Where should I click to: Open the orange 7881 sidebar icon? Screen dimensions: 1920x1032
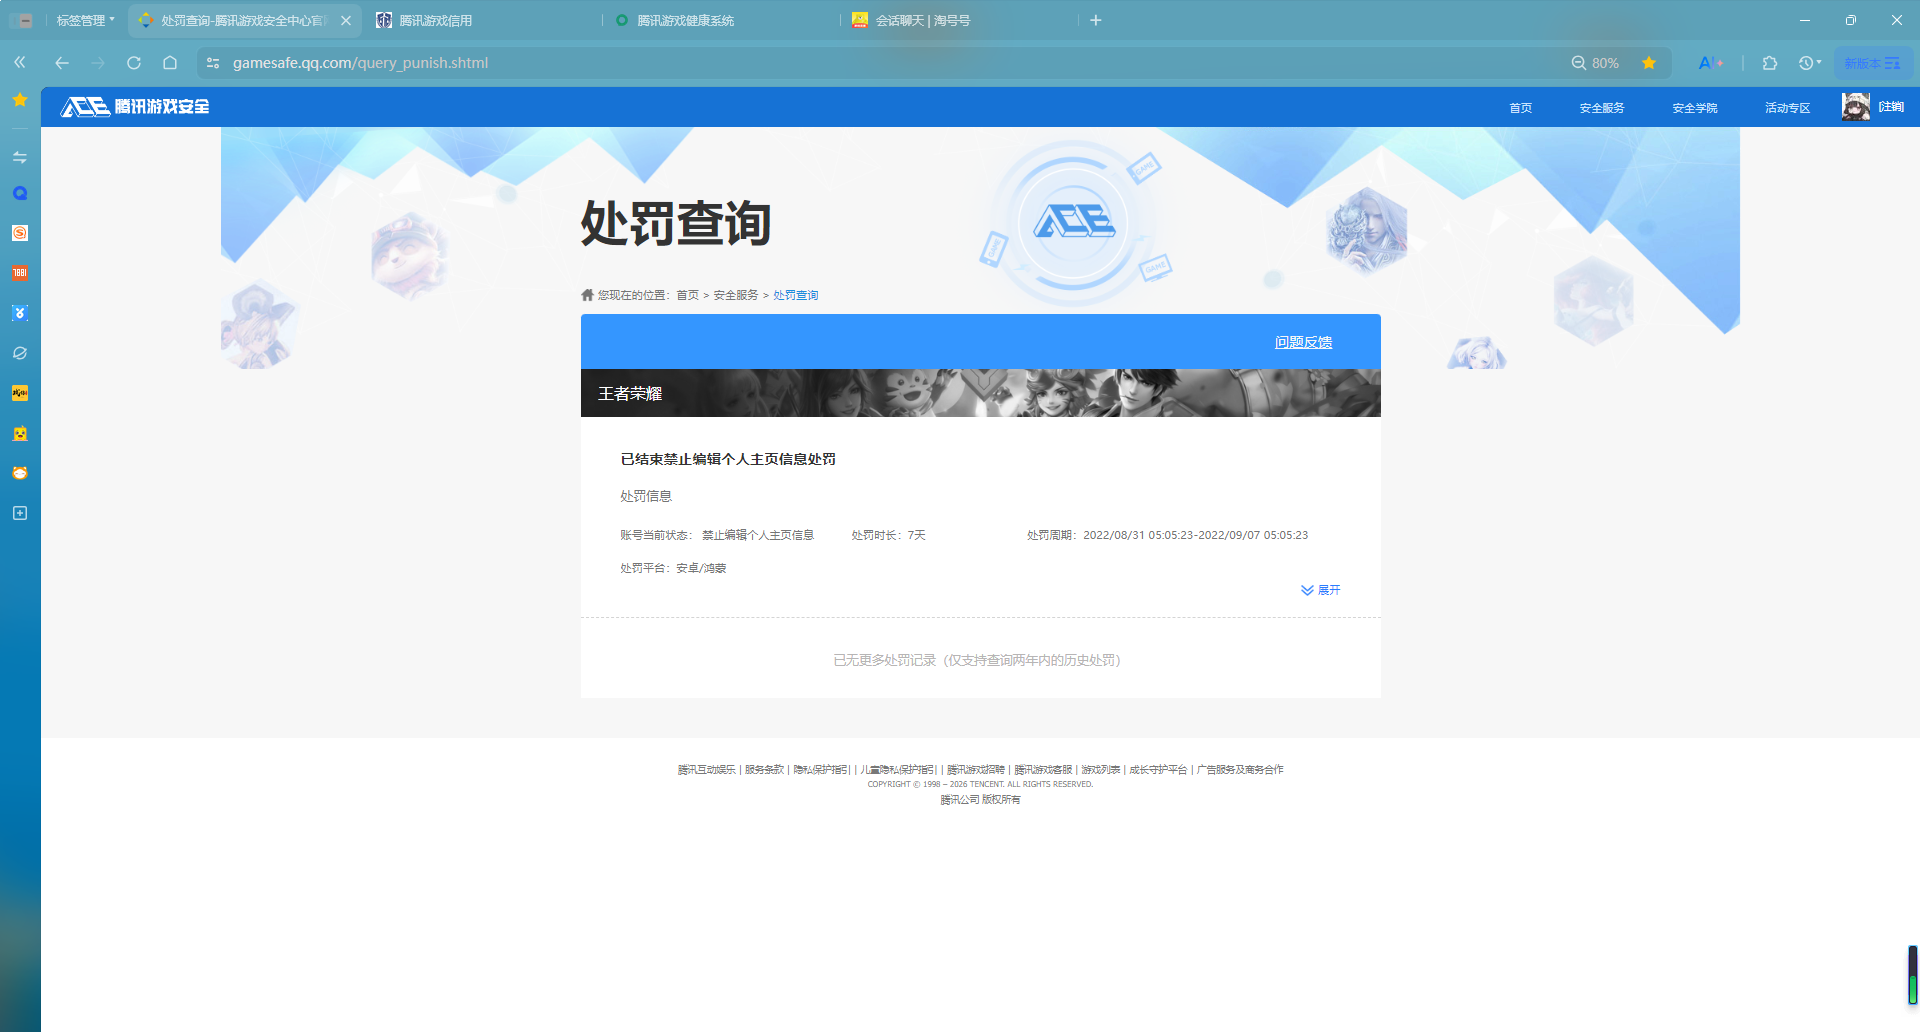pyautogui.click(x=20, y=273)
